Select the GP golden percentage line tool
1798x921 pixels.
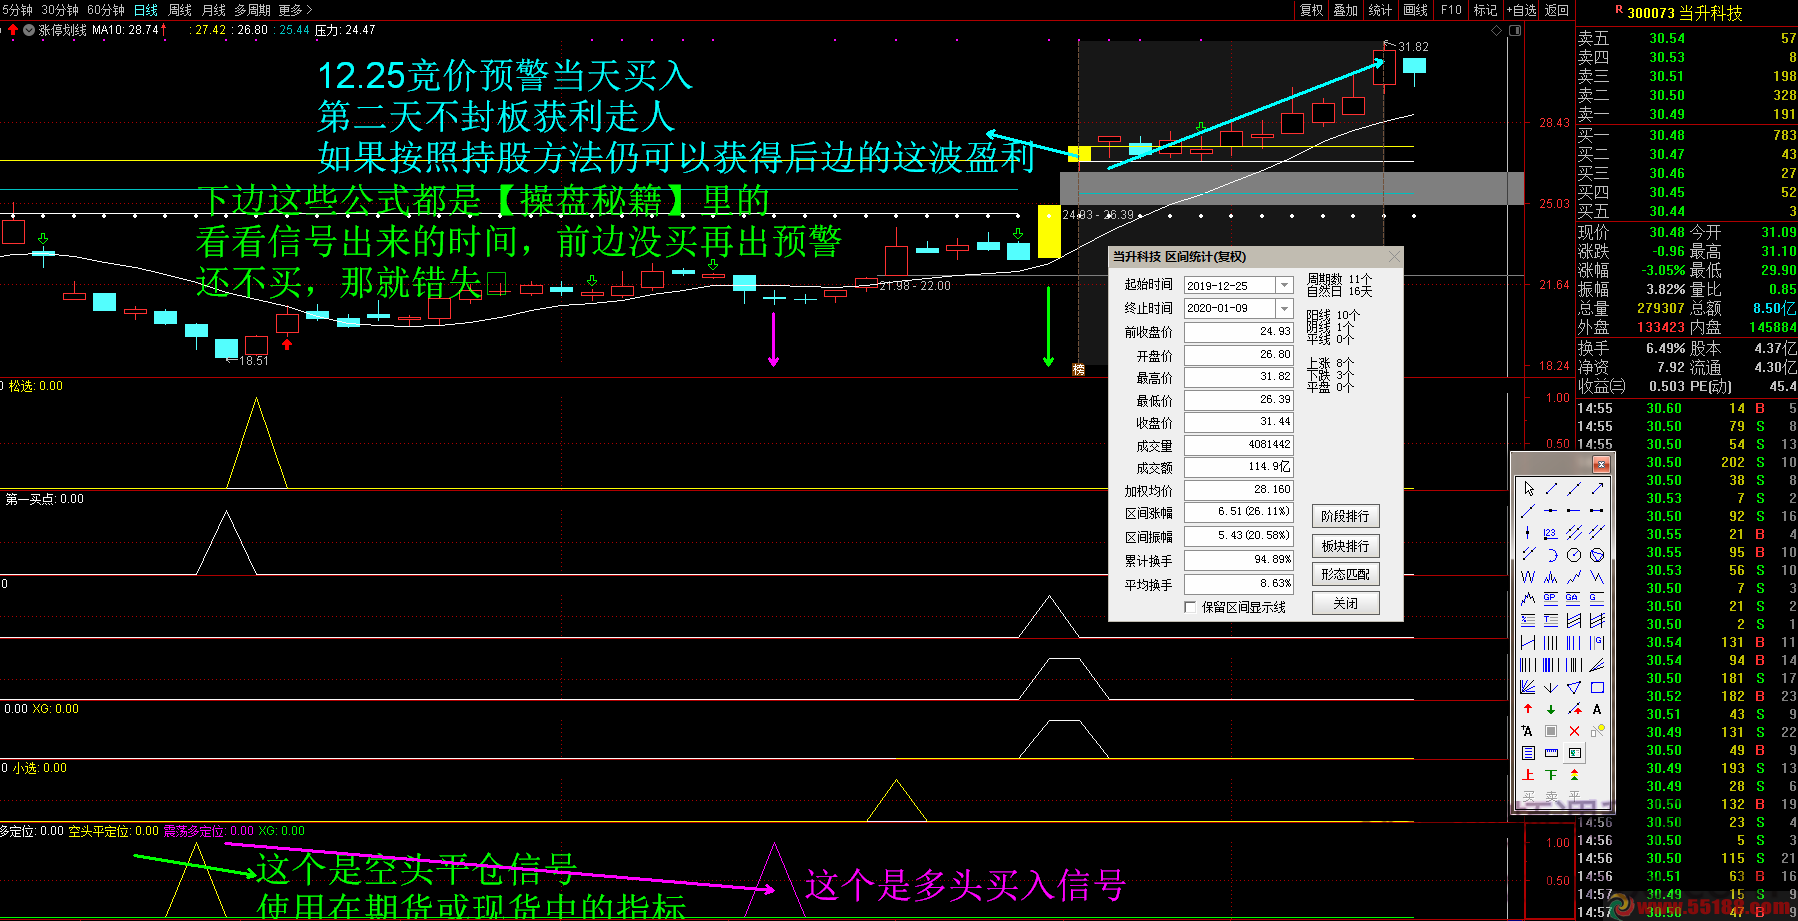[x=1549, y=598]
